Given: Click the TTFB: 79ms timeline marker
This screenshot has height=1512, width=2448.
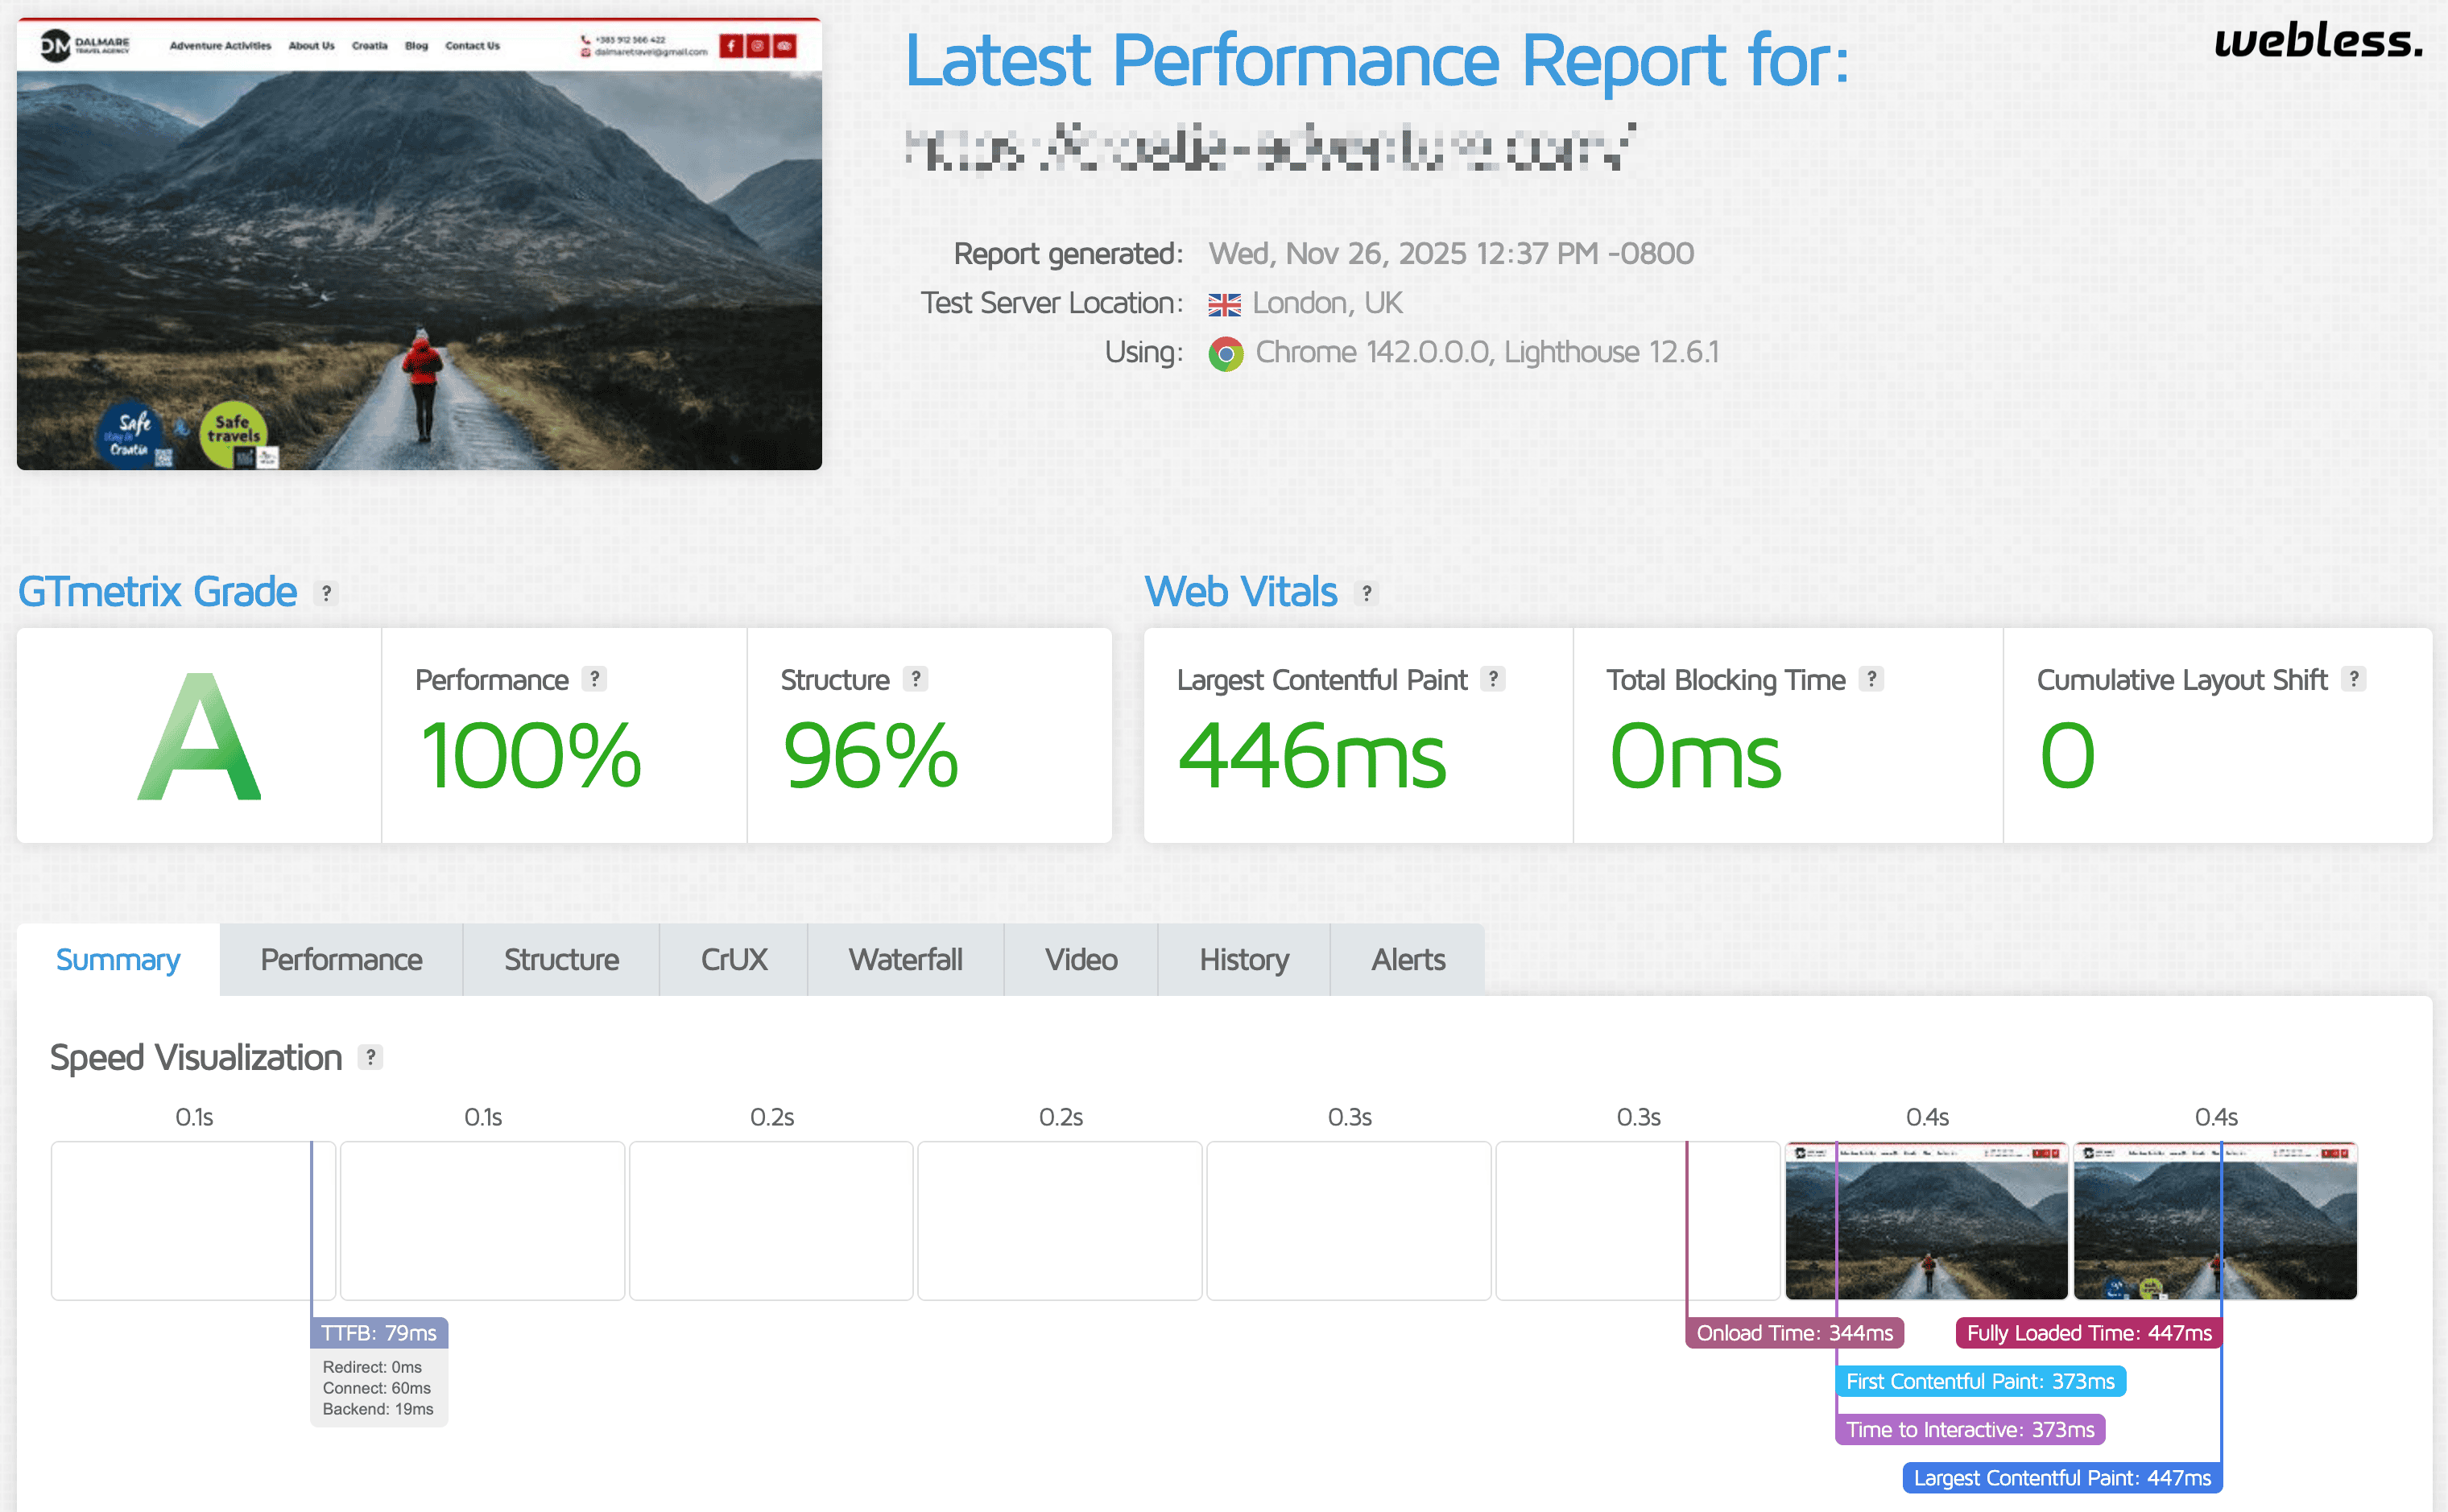Looking at the screenshot, I should click(378, 1333).
